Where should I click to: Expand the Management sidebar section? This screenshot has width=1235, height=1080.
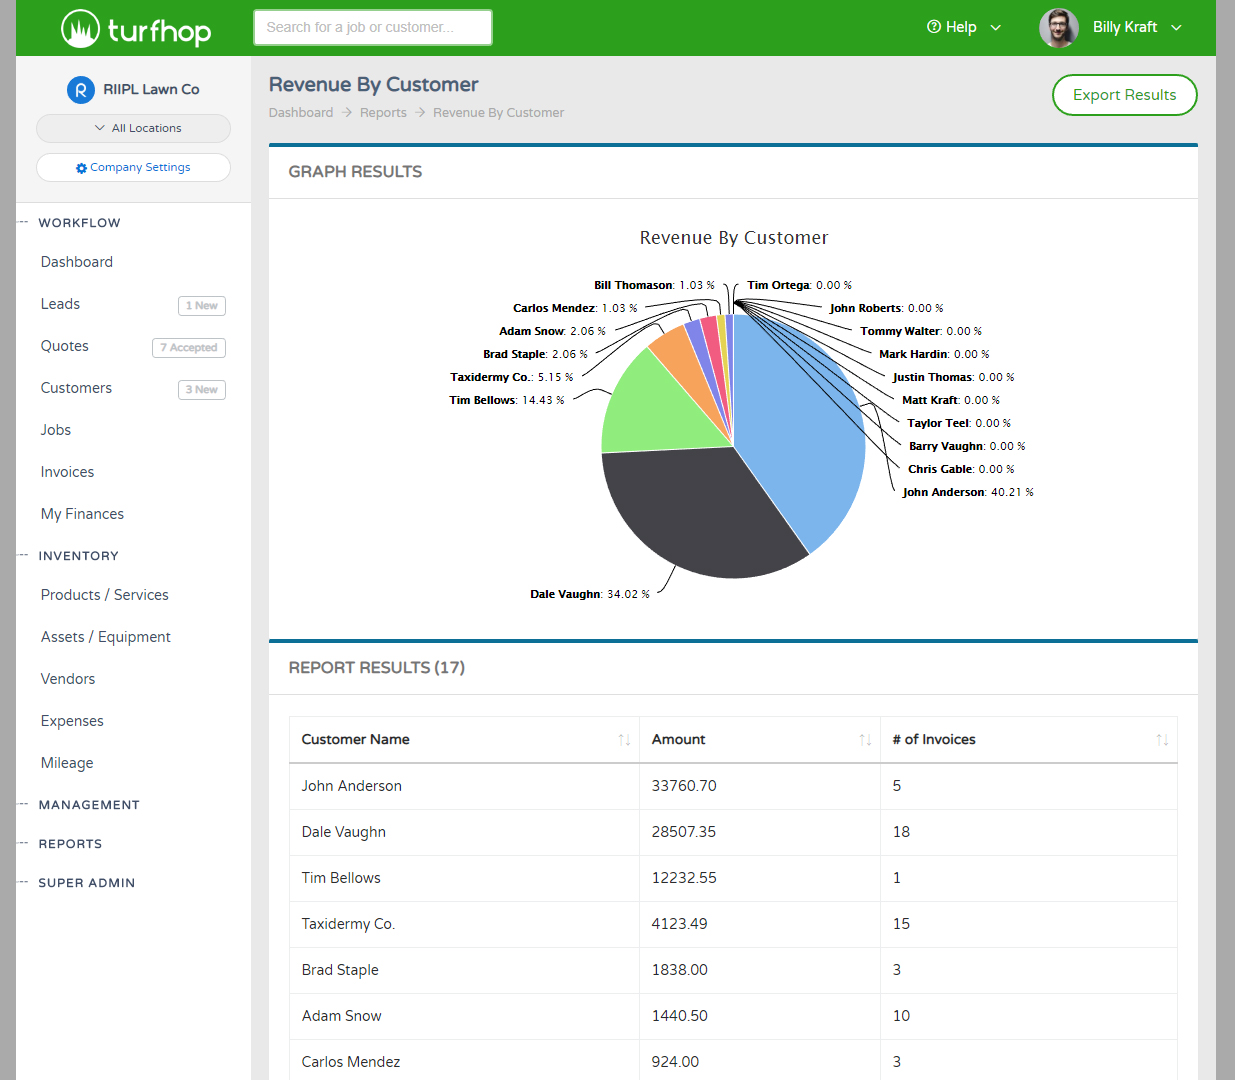point(89,805)
